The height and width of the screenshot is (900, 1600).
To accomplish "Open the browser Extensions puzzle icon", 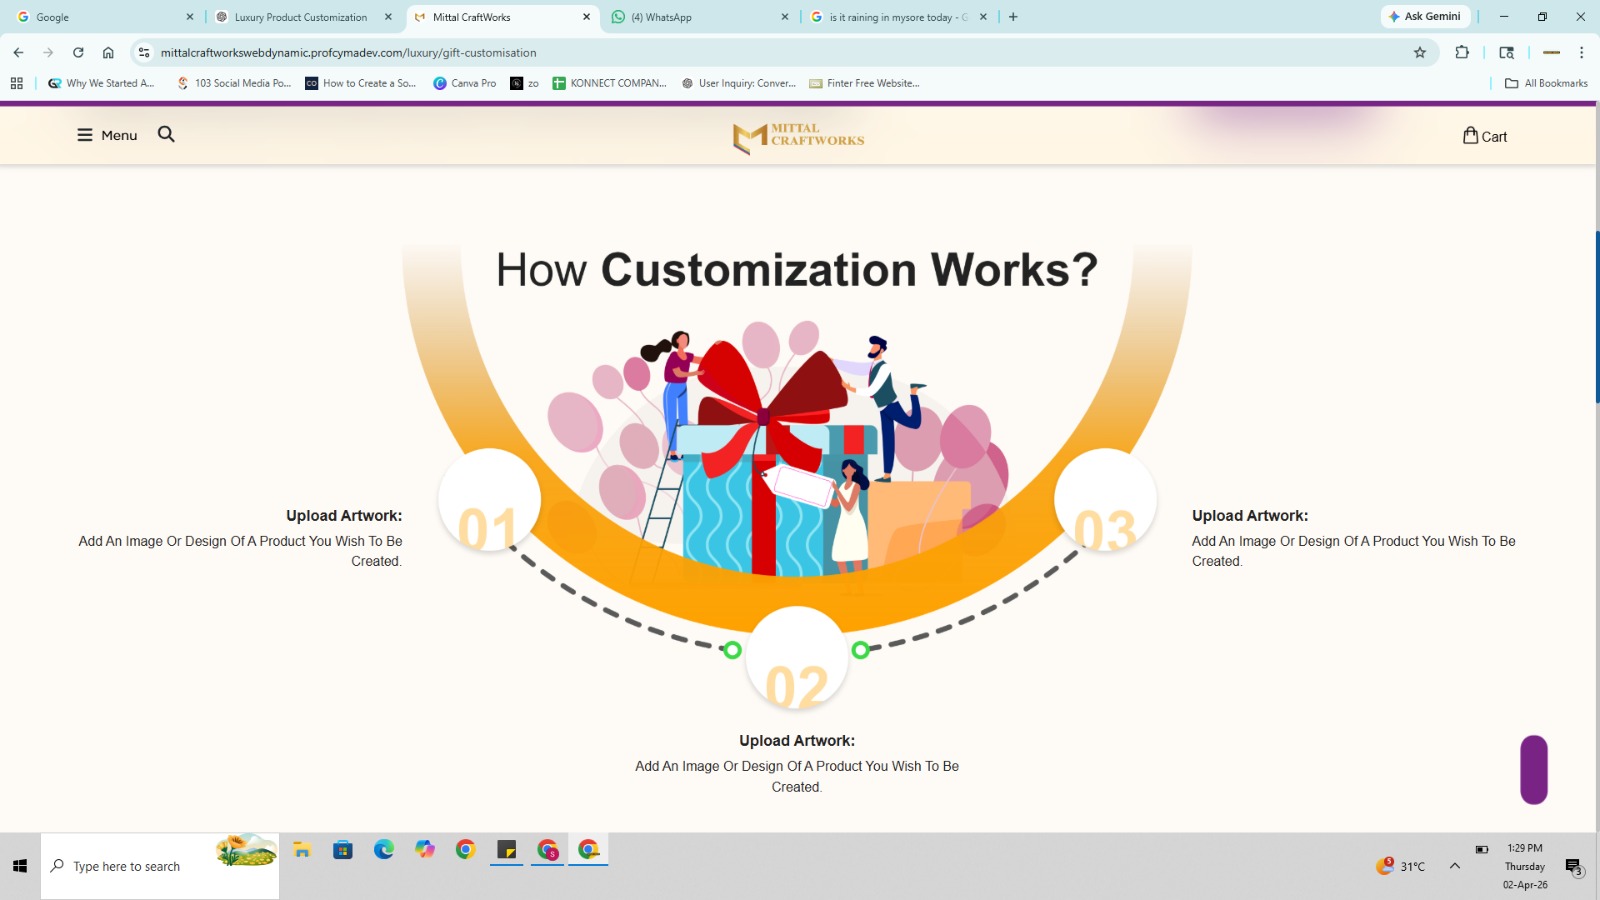I will [x=1462, y=53].
